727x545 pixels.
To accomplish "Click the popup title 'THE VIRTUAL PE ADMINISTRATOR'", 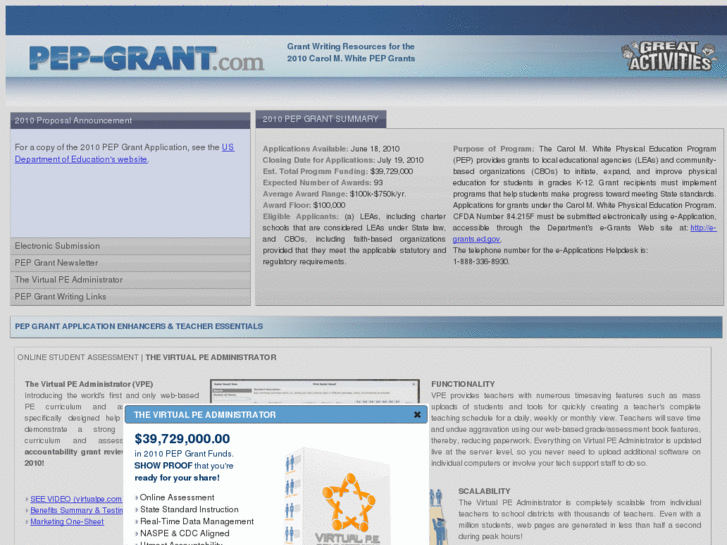I will 205,415.
